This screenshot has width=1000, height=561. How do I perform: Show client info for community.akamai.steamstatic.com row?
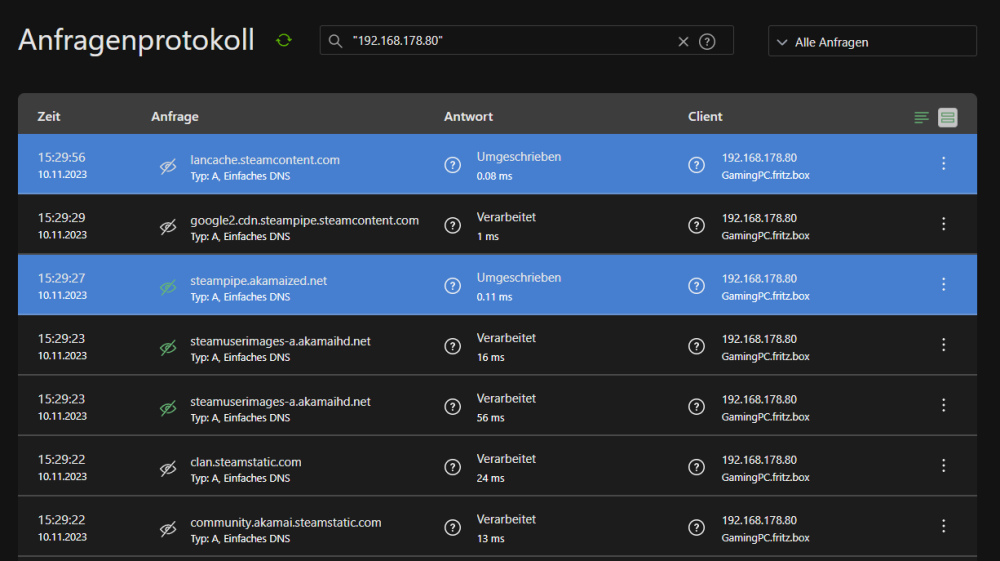[x=696, y=528]
